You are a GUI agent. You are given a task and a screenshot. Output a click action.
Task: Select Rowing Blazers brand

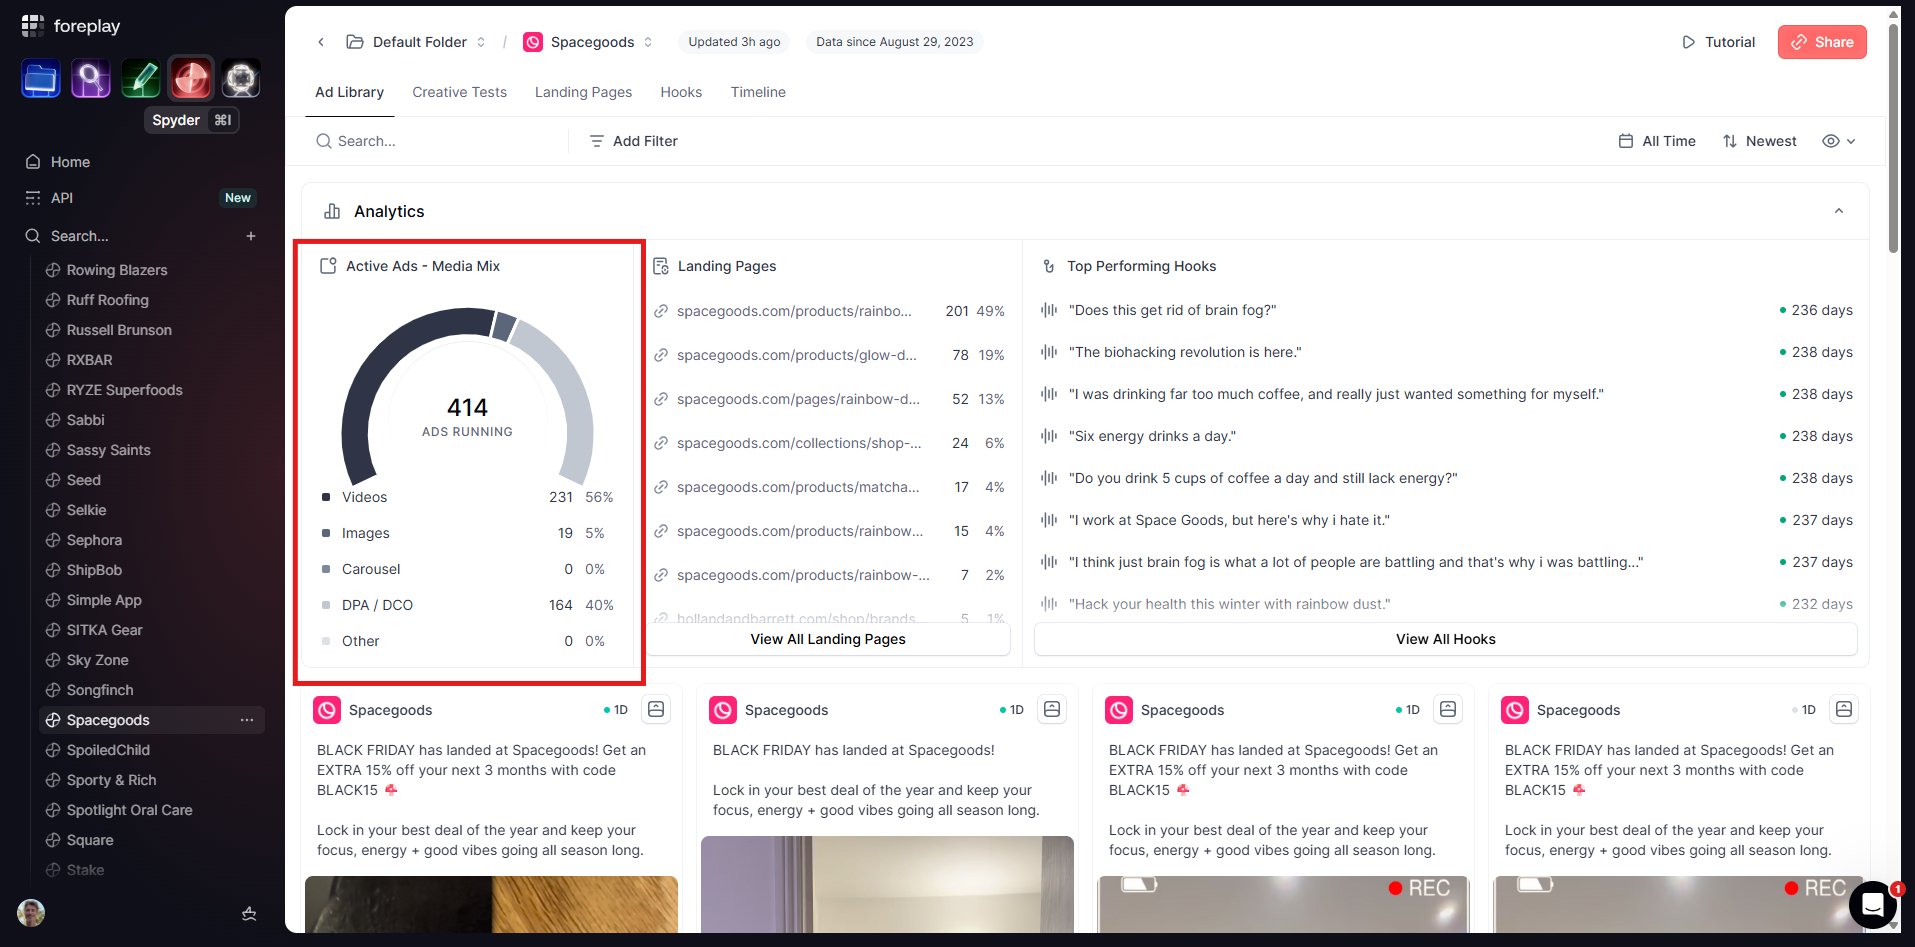117,270
